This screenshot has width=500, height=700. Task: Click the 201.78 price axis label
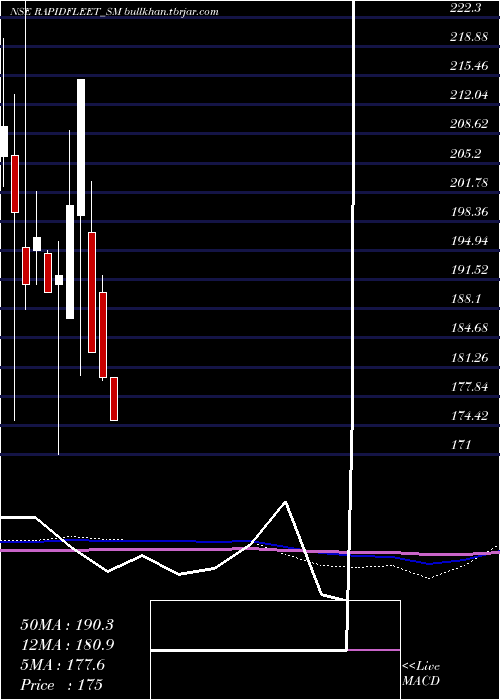click(469, 182)
